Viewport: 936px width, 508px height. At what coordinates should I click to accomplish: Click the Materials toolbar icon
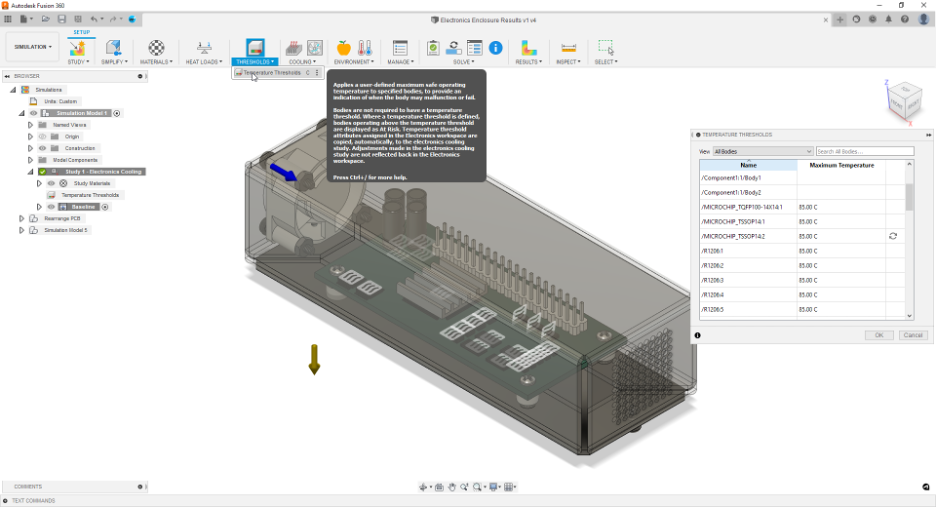156,47
